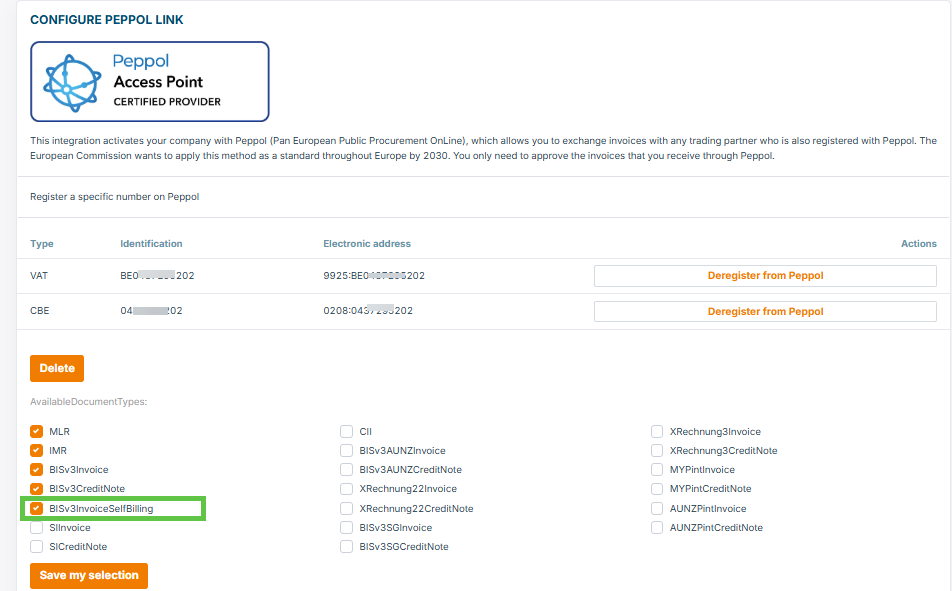Click the CBE identification number cell

151,310
